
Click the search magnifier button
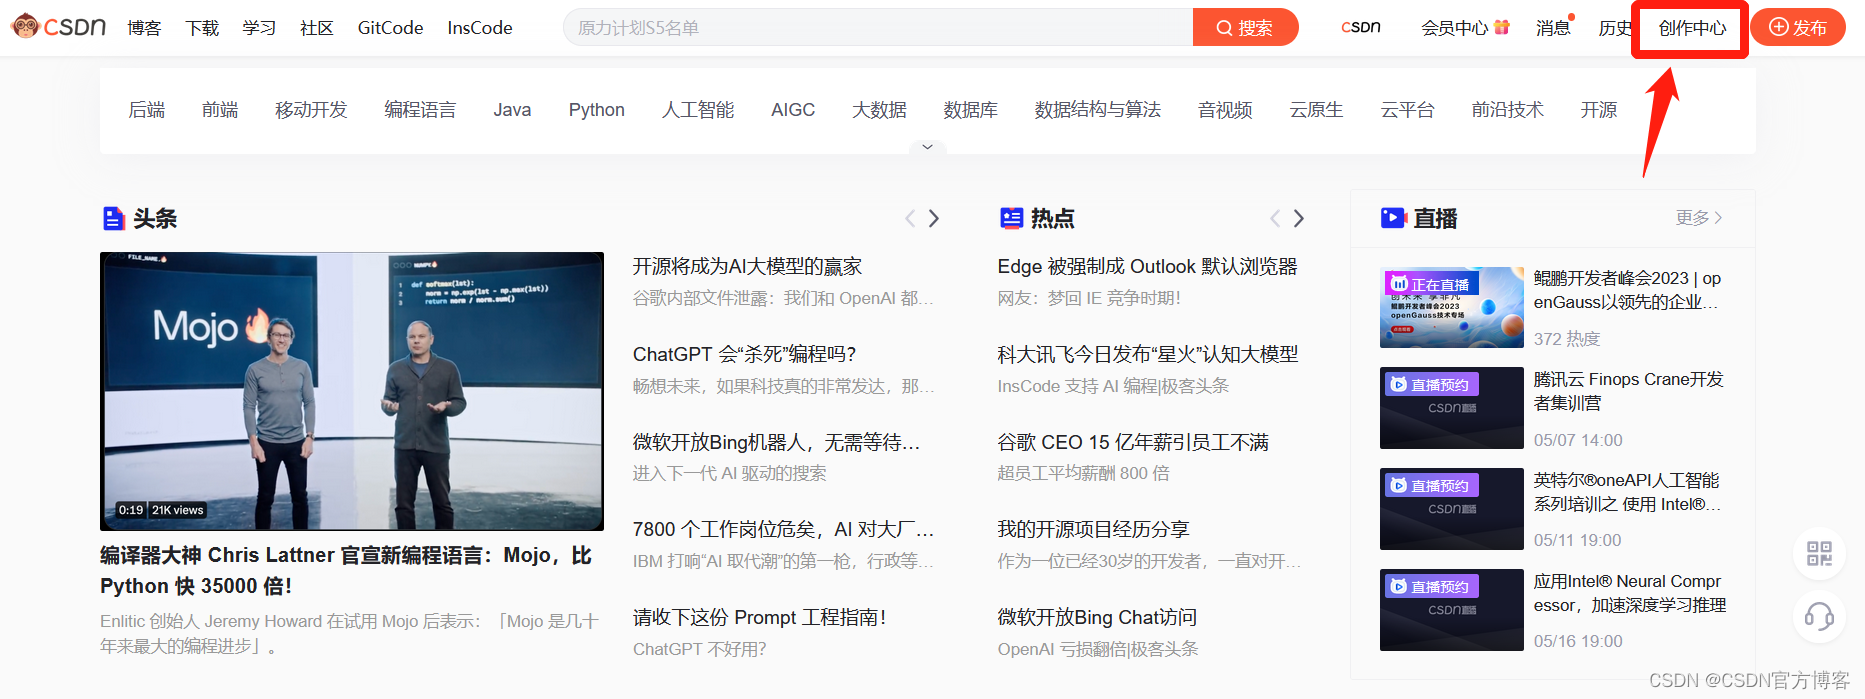[1245, 28]
